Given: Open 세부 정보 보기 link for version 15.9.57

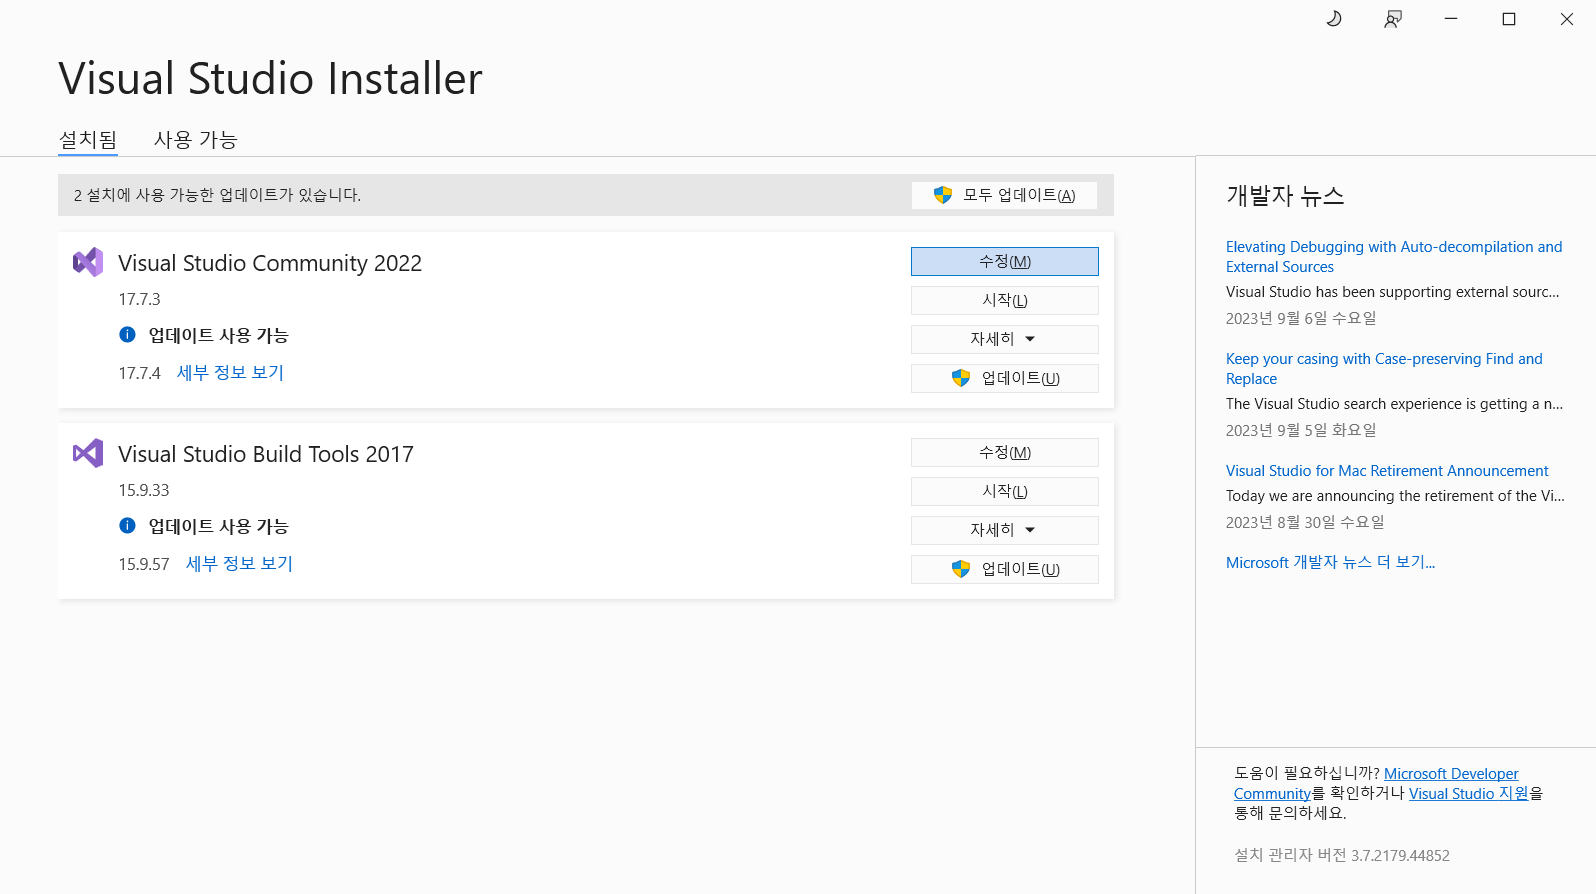Looking at the screenshot, I should coord(239,563).
